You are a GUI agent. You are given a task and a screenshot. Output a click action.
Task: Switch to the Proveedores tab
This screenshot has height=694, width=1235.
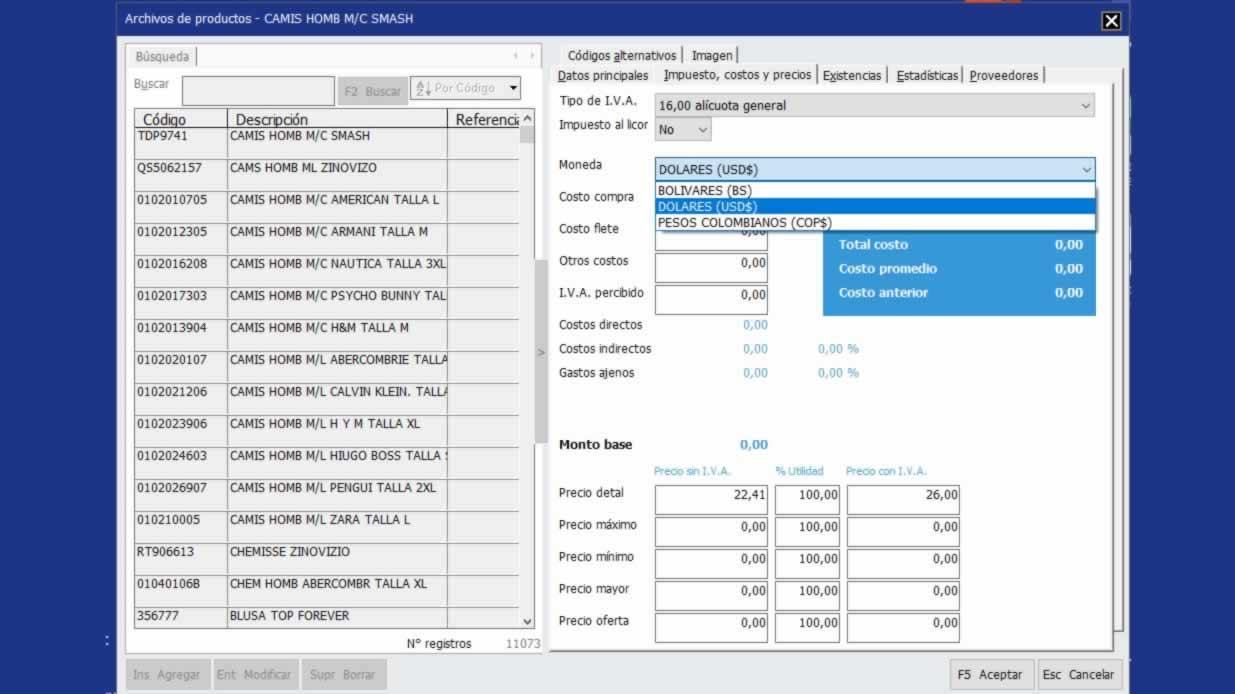1004,76
